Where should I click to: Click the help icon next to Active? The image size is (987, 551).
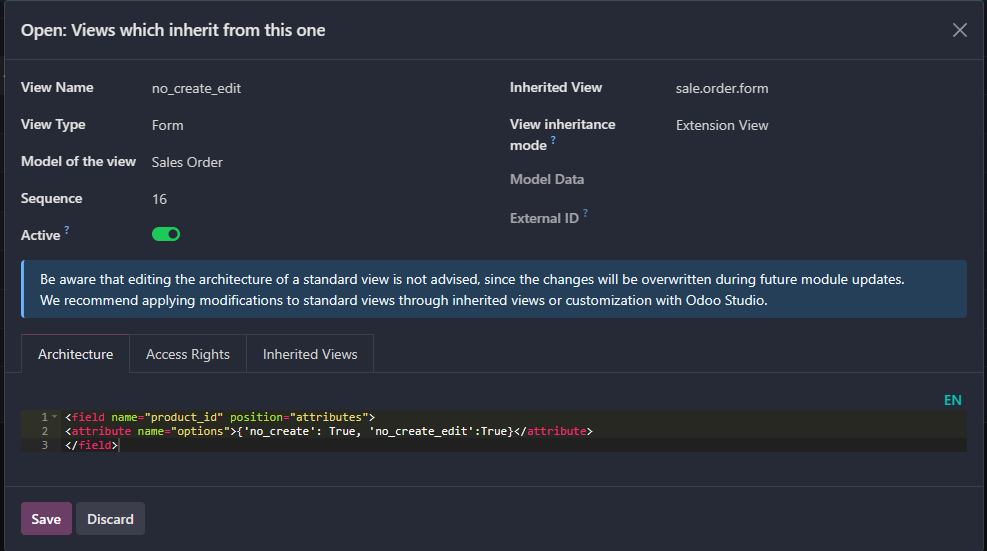[x=67, y=230]
